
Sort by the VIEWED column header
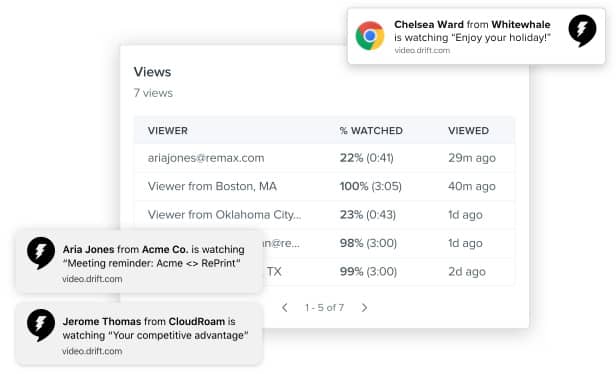pyautogui.click(x=468, y=131)
